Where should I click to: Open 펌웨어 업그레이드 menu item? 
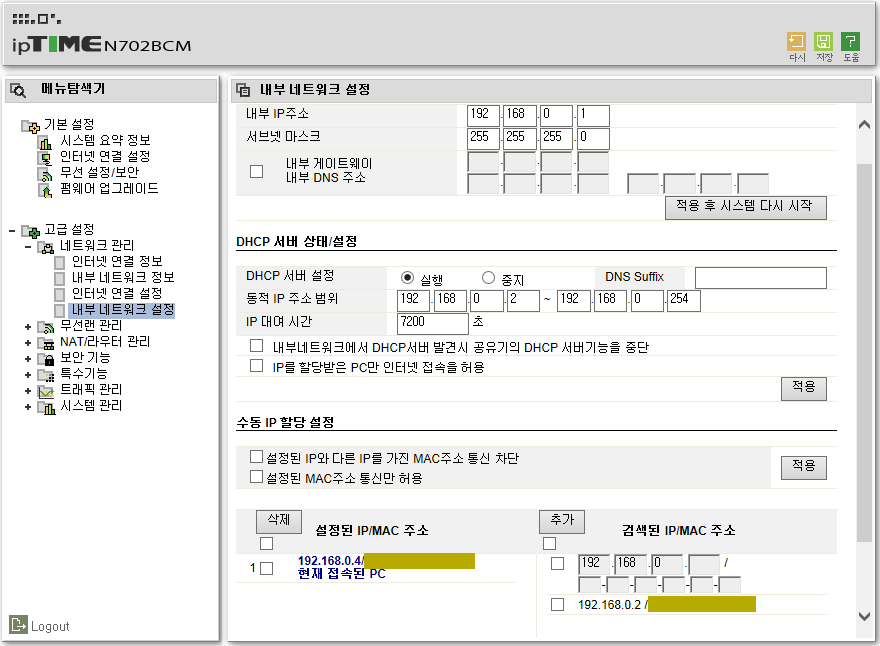[109, 189]
